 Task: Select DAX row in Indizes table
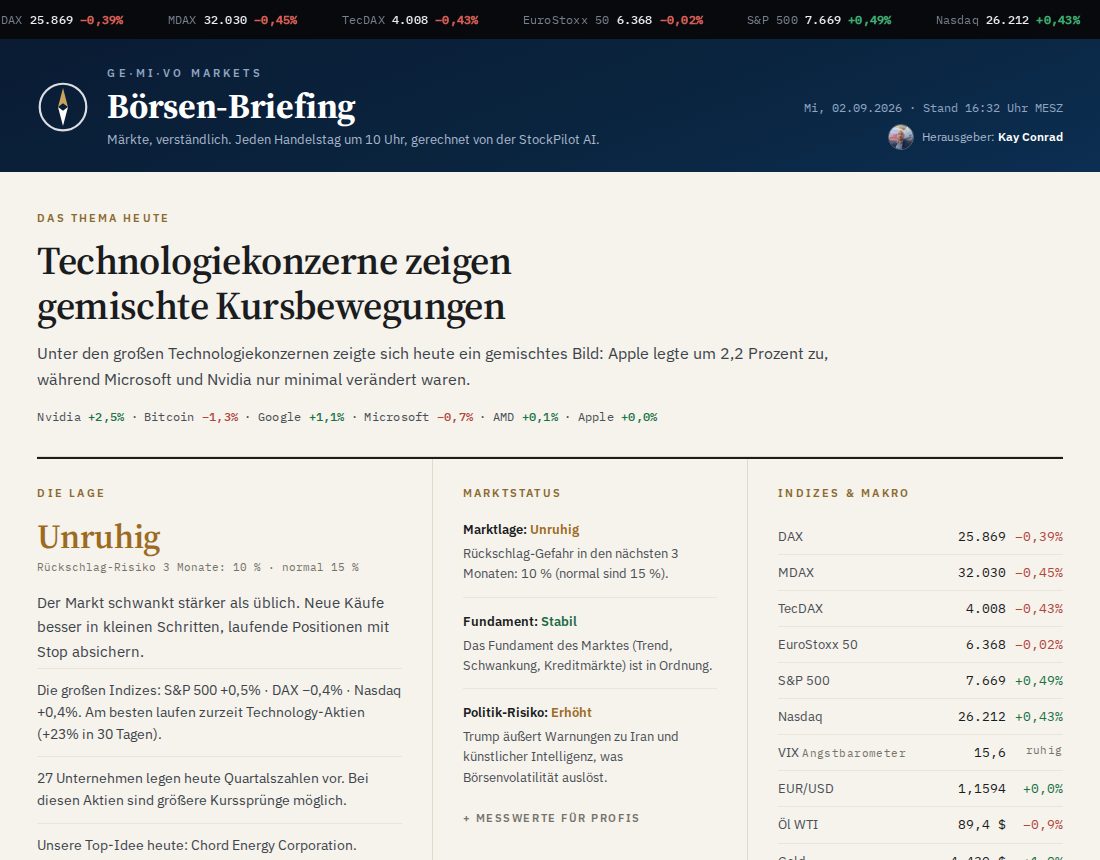click(x=920, y=537)
